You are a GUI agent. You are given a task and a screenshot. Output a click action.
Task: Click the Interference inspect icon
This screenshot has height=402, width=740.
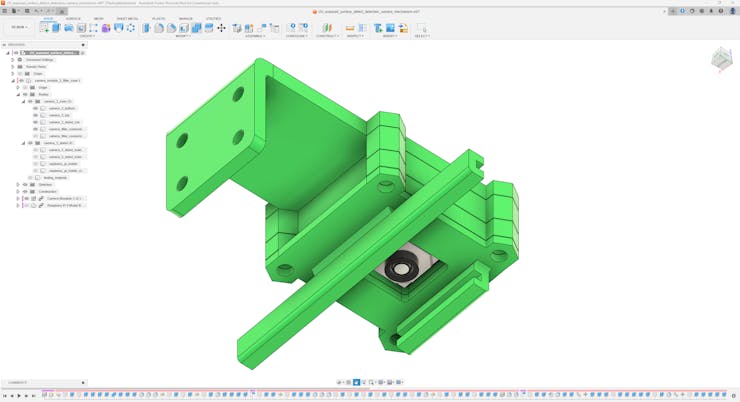point(362,28)
